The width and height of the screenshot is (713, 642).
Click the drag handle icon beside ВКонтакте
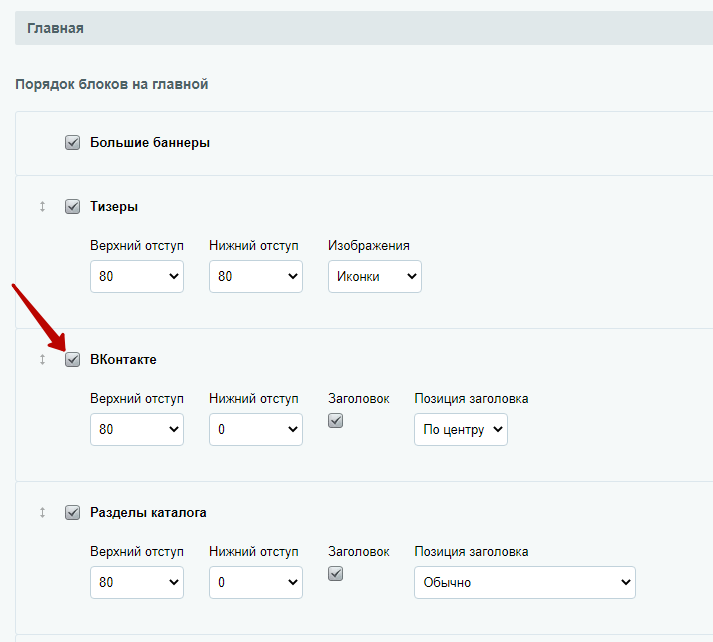[42, 360]
